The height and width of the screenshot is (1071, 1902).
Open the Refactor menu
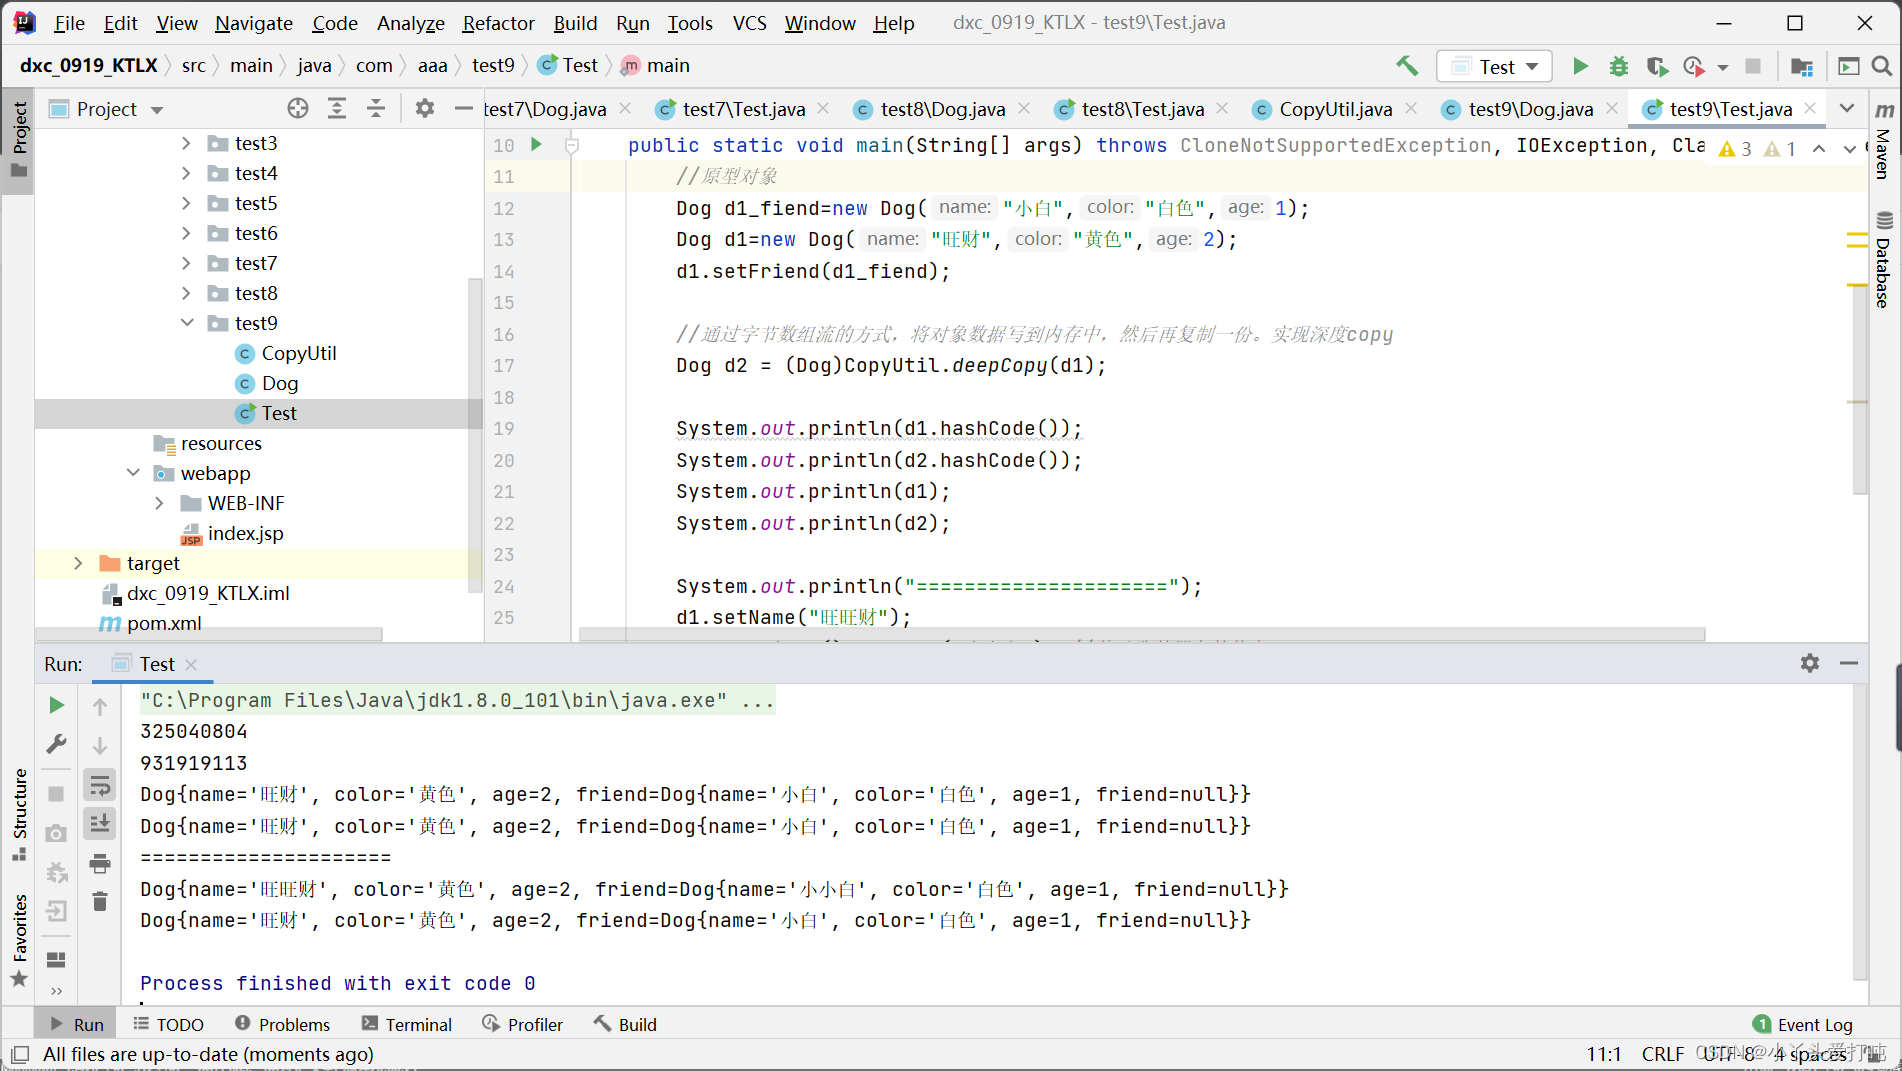(x=498, y=23)
